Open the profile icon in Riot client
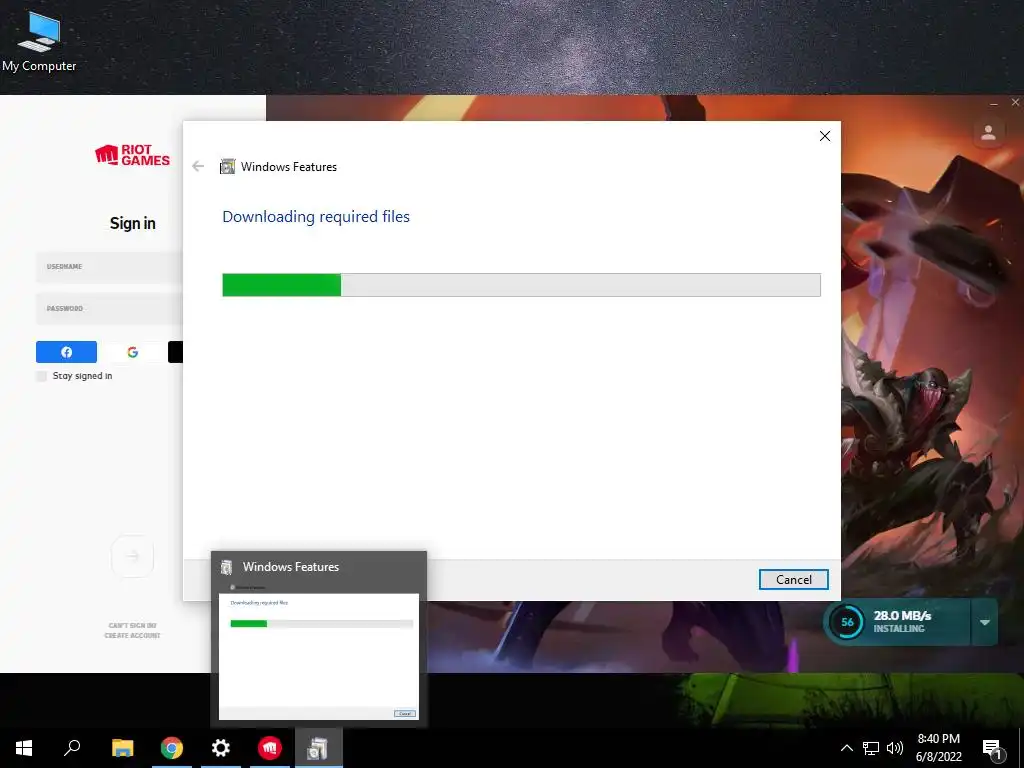This screenshot has height=768, width=1024. click(989, 133)
